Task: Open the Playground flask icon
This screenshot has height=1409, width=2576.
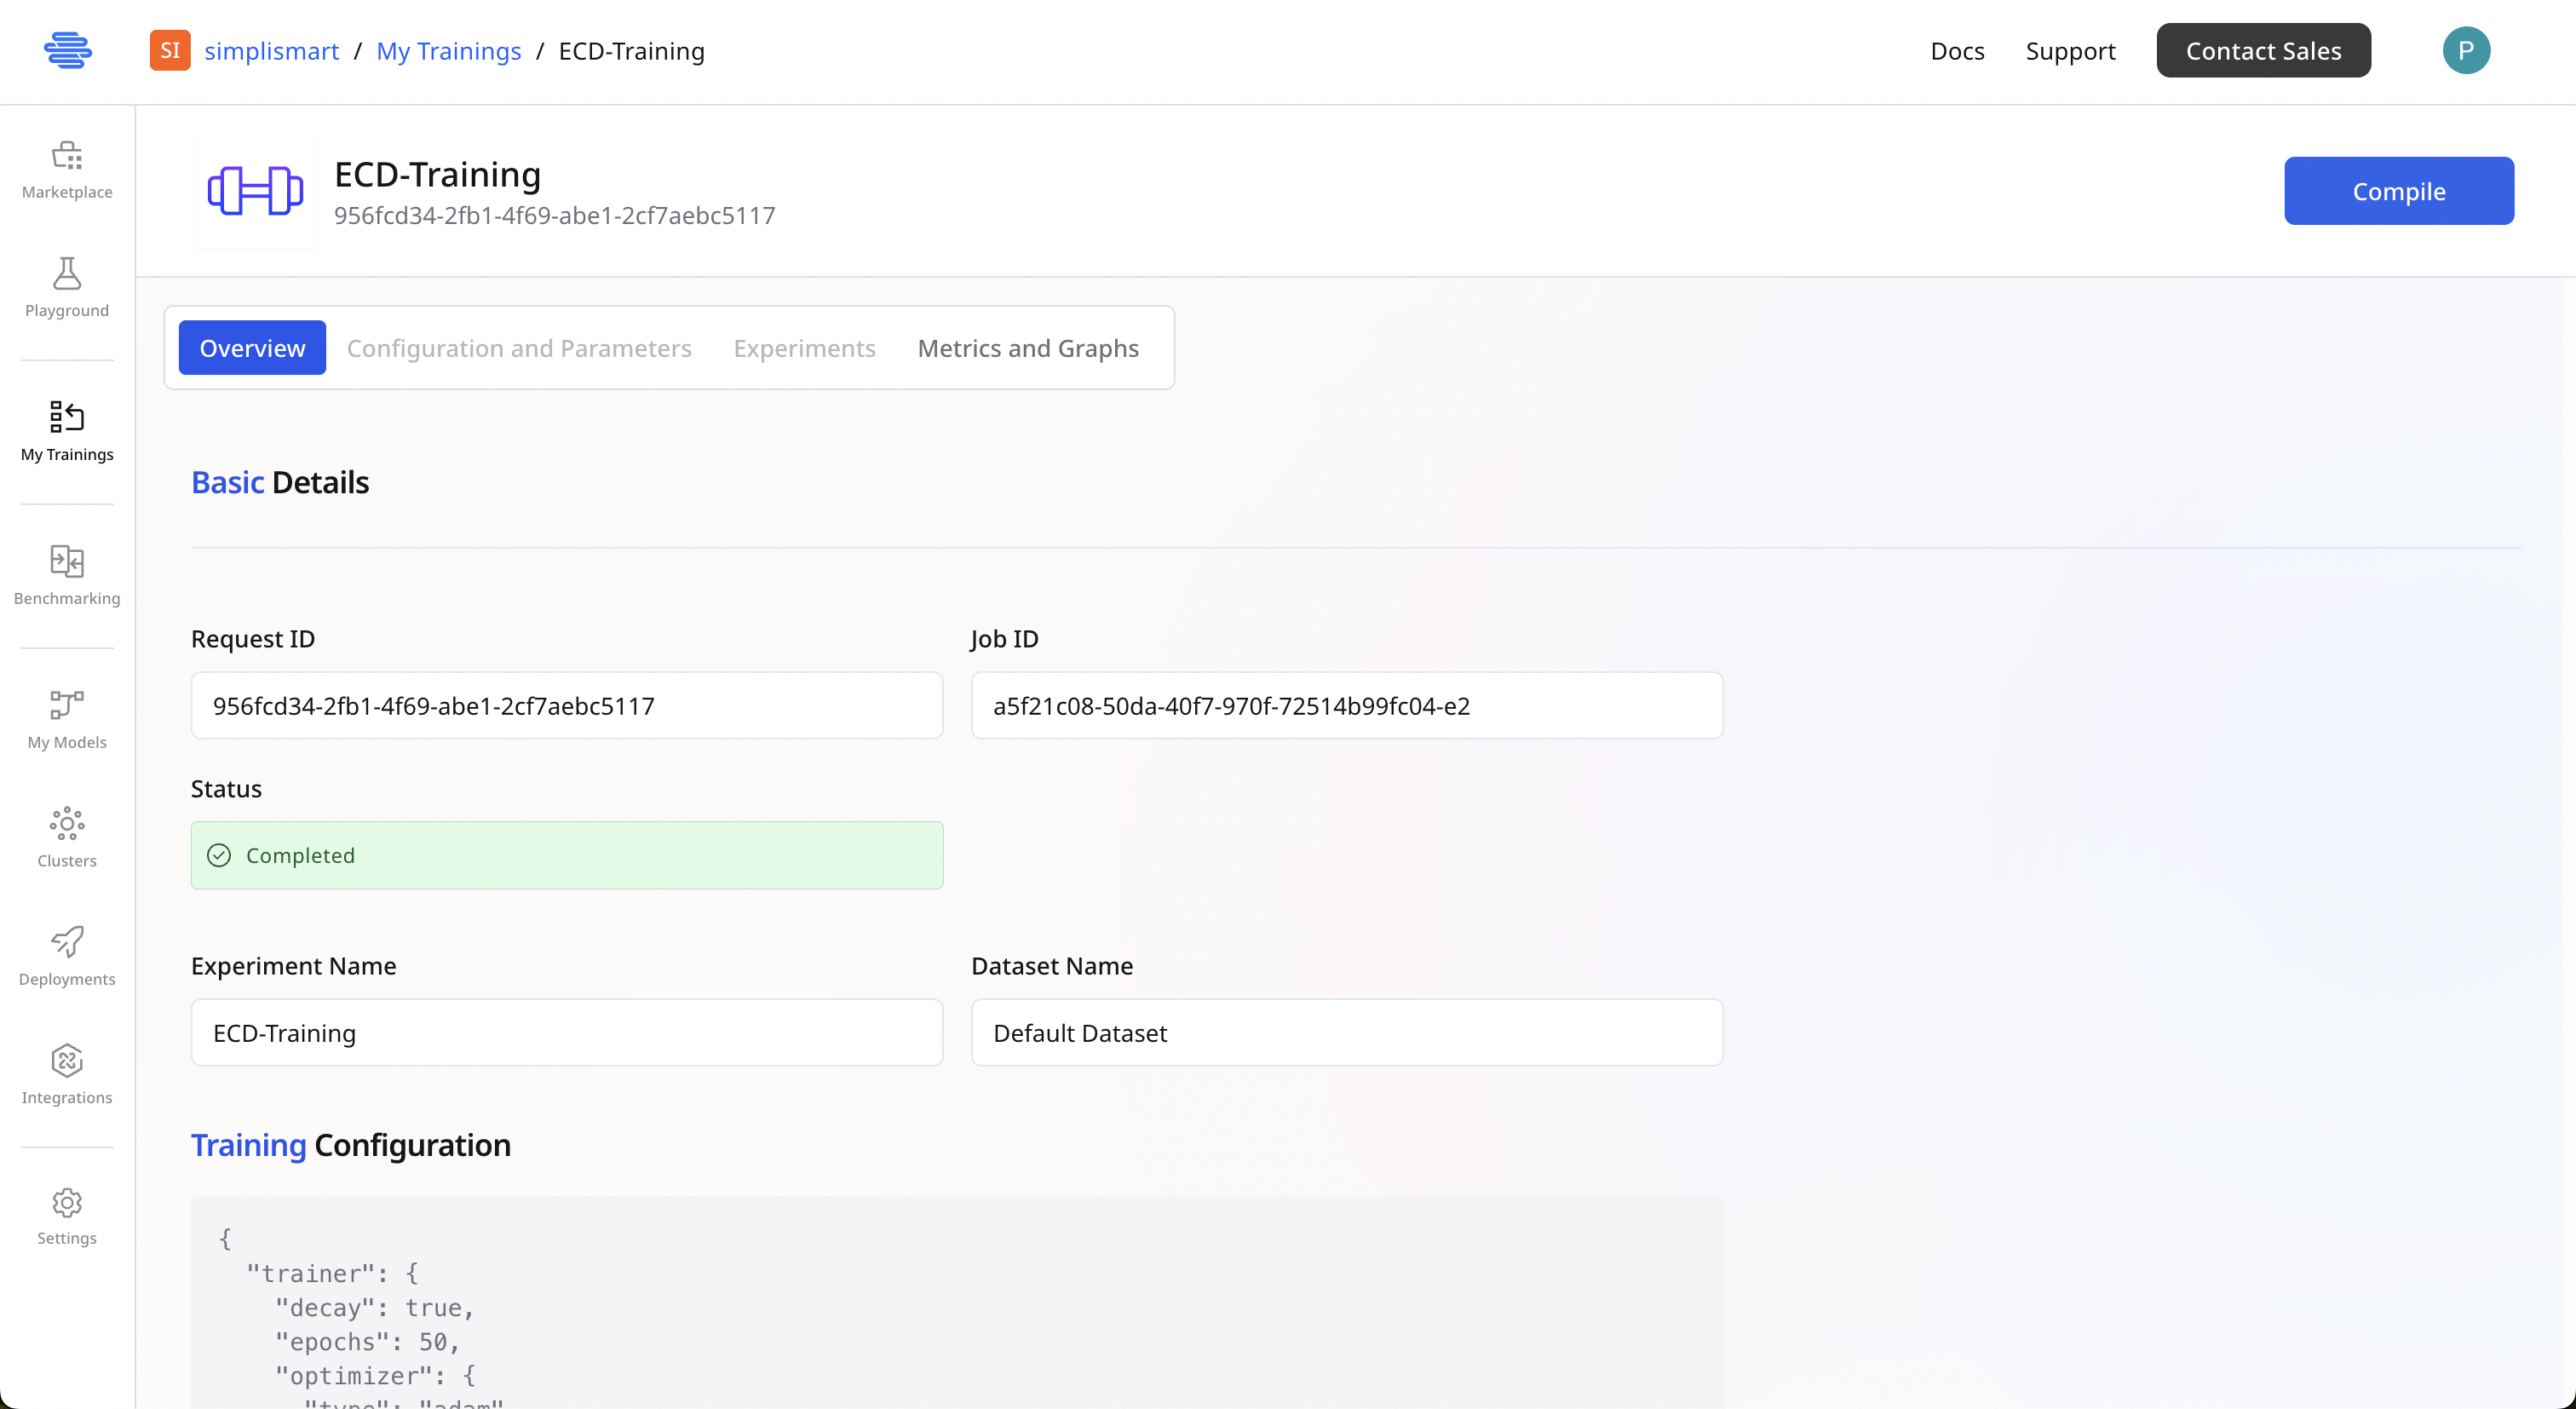Action: (x=67, y=274)
